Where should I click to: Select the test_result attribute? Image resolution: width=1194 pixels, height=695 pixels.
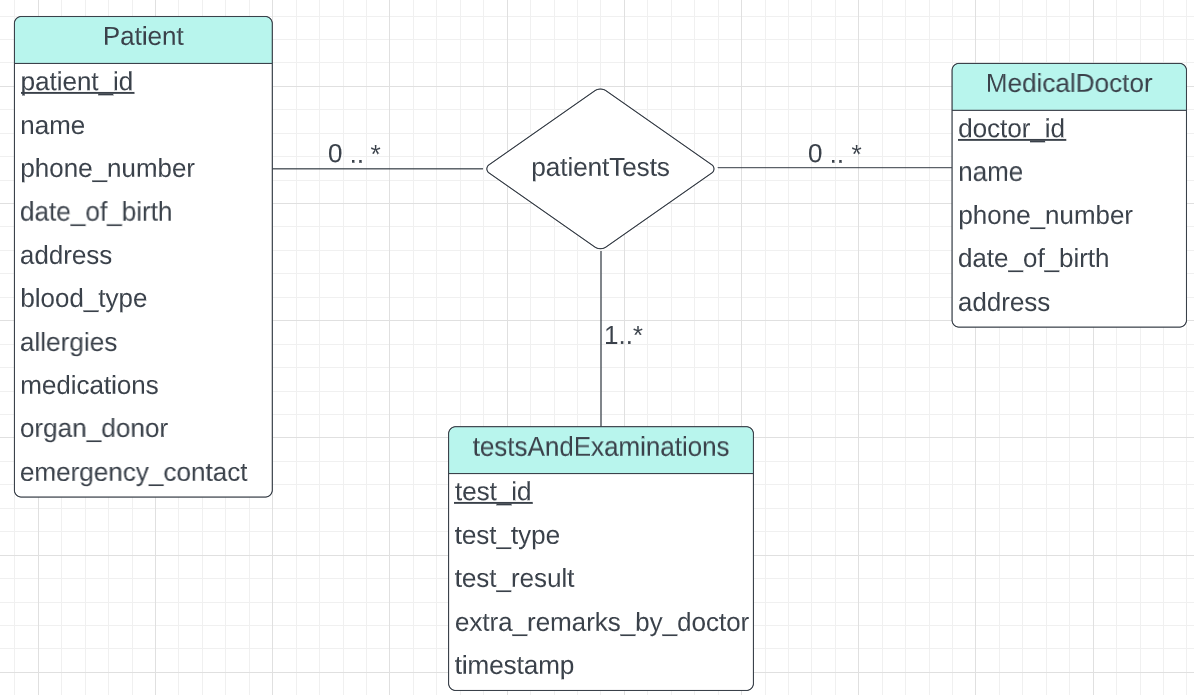514,579
